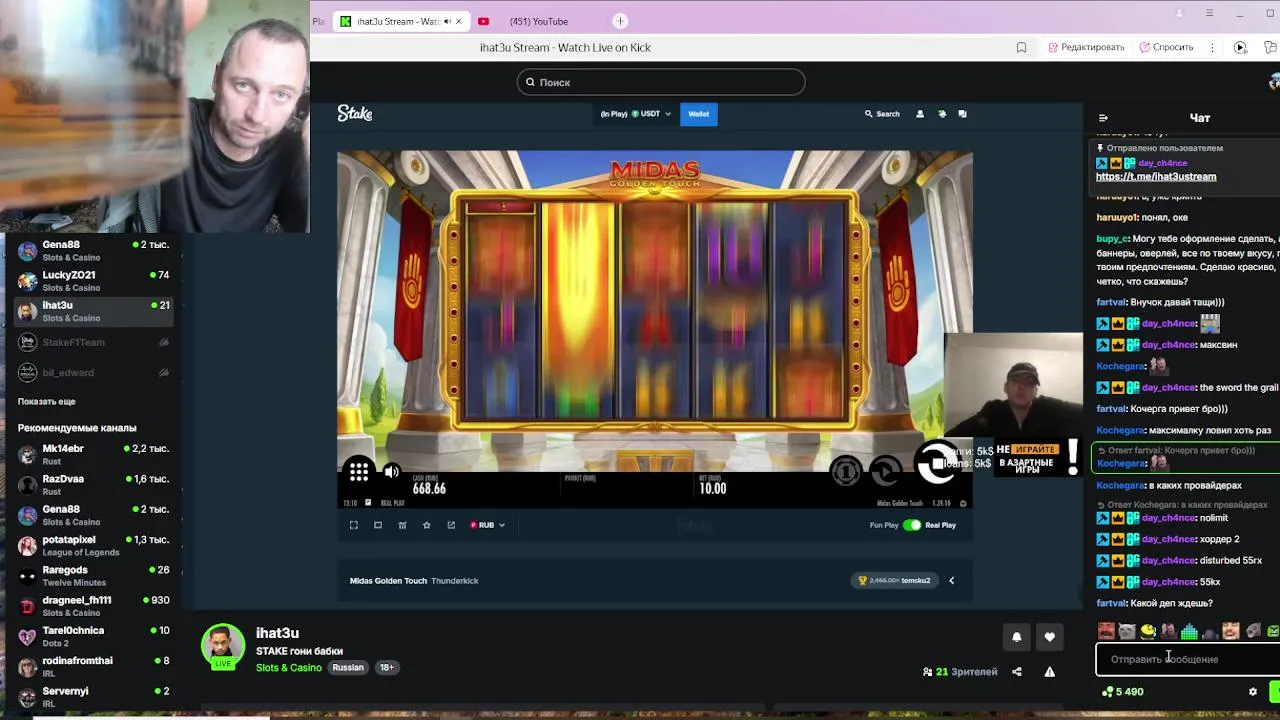The height and width of the screenshot is (720, 1280).
Task: Mute the tab audio speaker icon
Action: 446,21
